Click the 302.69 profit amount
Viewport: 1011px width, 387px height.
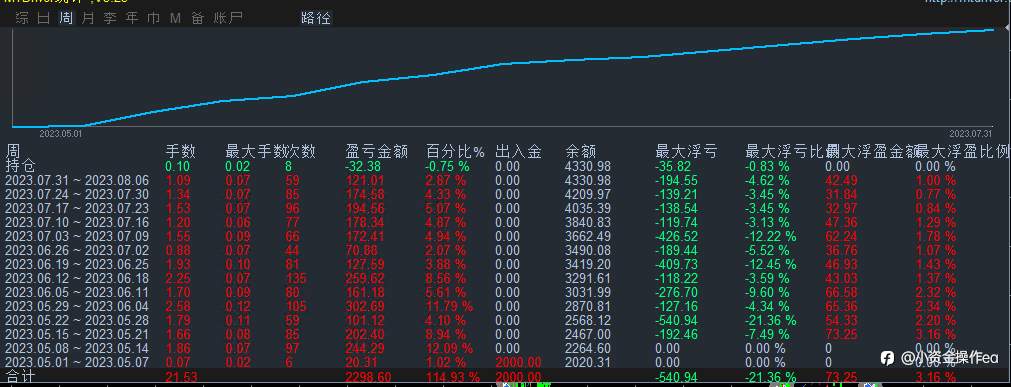(365, 306)
